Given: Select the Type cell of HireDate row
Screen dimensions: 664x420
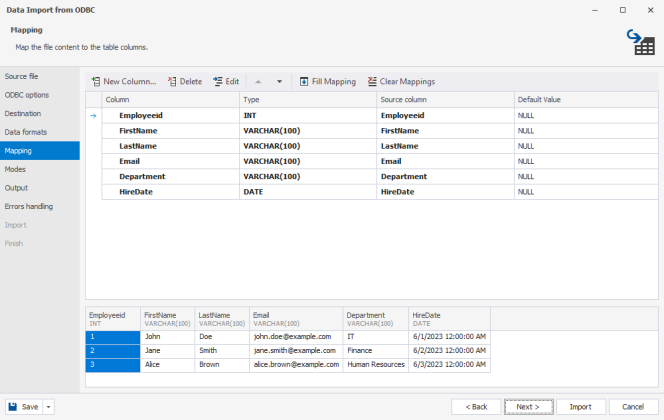Looking at the screenshot, I should [308, 191].
